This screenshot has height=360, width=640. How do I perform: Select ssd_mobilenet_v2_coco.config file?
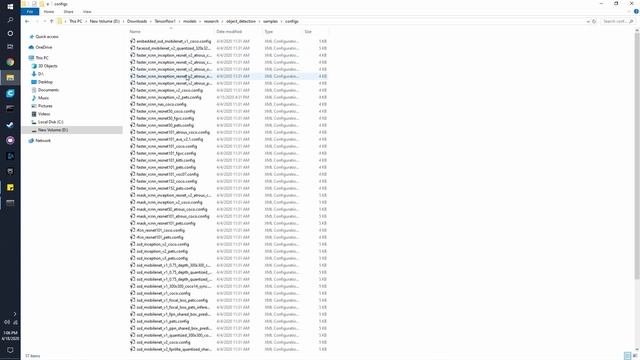(163, 342)
